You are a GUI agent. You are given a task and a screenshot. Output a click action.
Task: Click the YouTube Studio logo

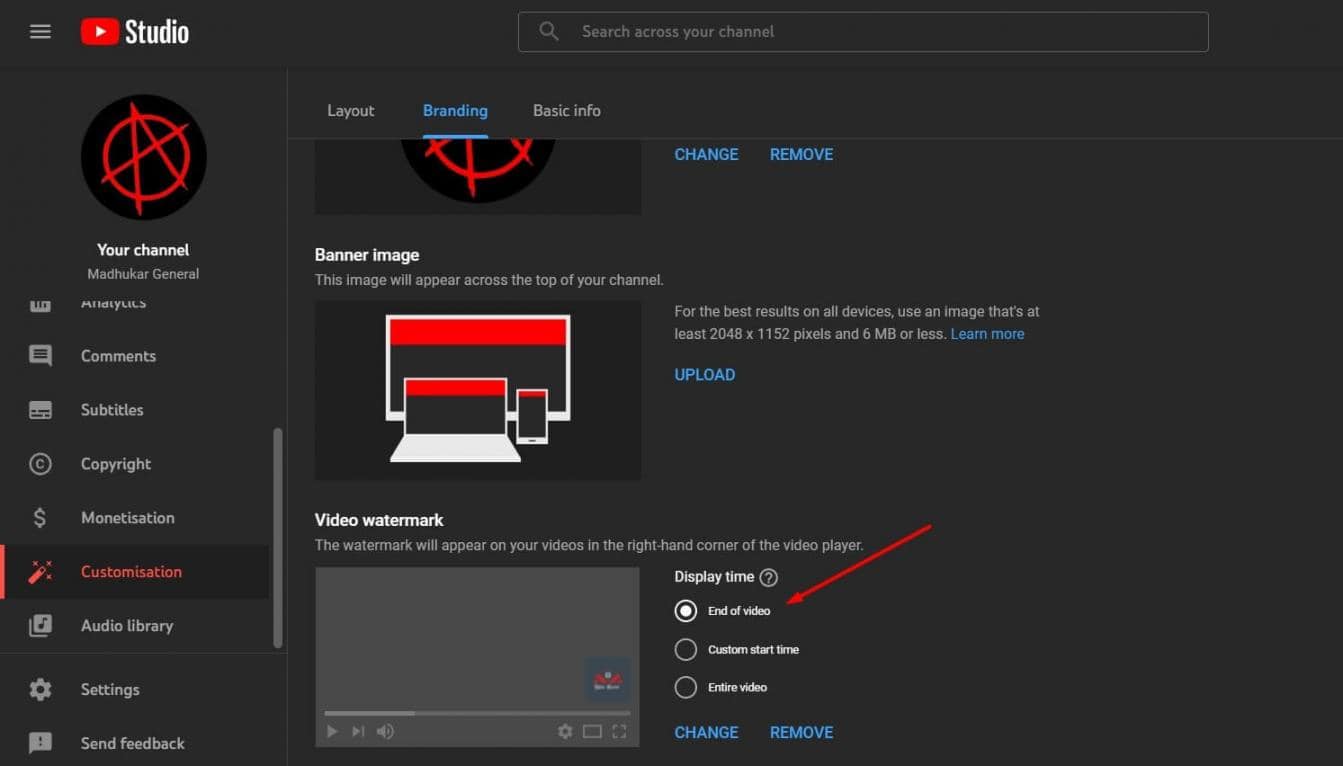coord(135,32)
